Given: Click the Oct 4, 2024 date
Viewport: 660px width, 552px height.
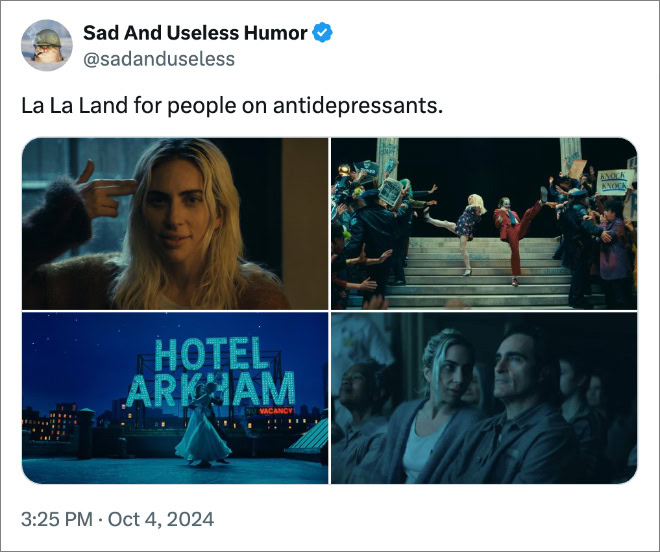Looking at the screenshot, I should click(x=161, y=519).
